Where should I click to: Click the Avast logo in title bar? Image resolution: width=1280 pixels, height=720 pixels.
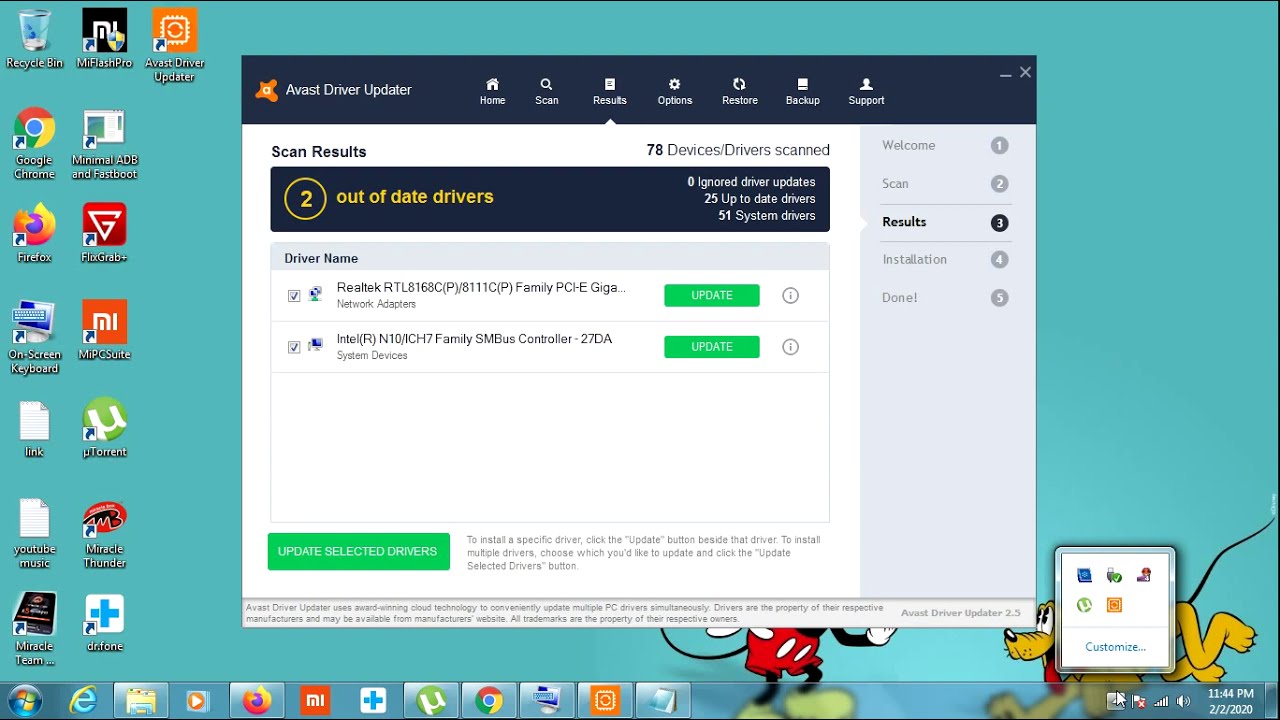pos(266,90)
